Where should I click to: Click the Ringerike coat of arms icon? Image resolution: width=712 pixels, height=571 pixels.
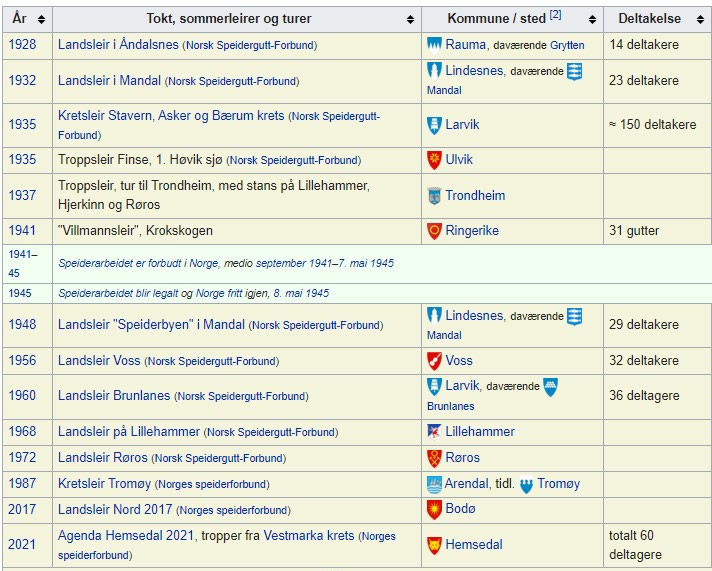[x=434, y=231]
